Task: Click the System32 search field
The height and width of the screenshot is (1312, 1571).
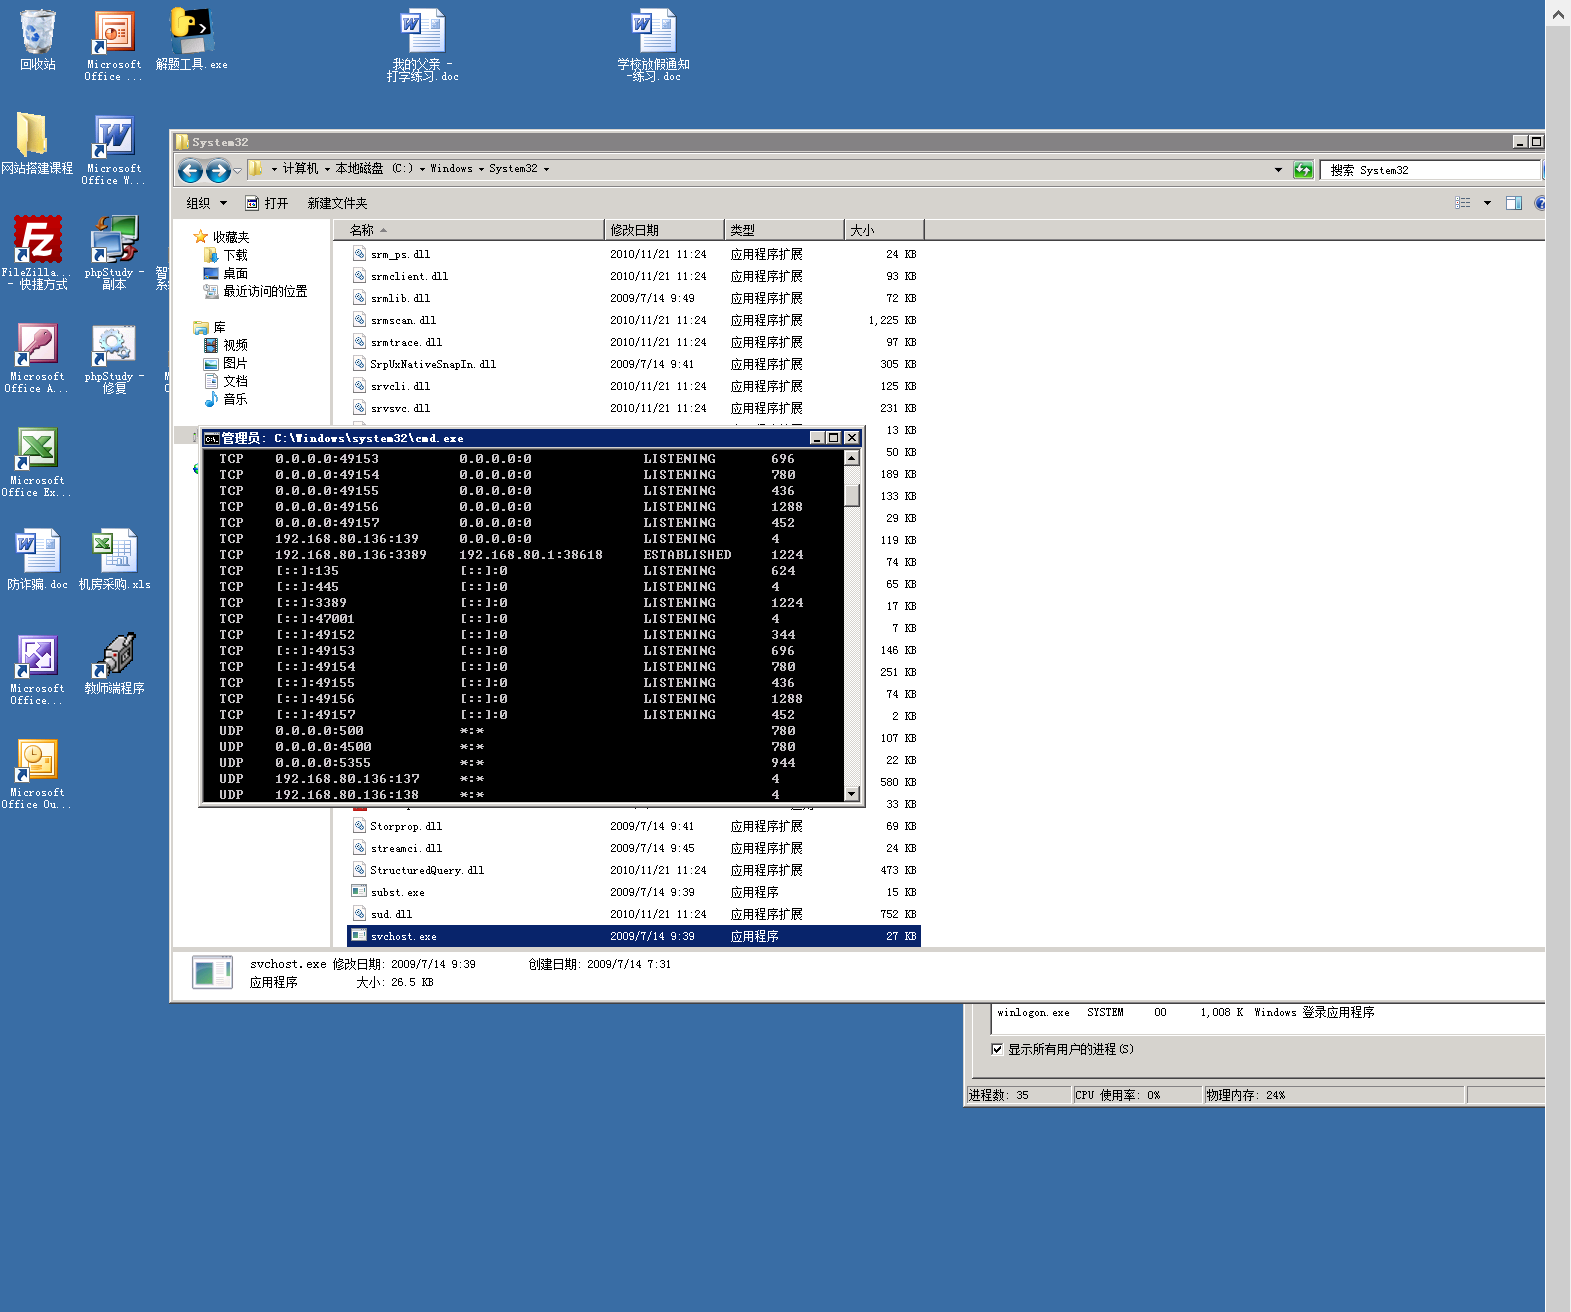Action: coord(1430,170)
